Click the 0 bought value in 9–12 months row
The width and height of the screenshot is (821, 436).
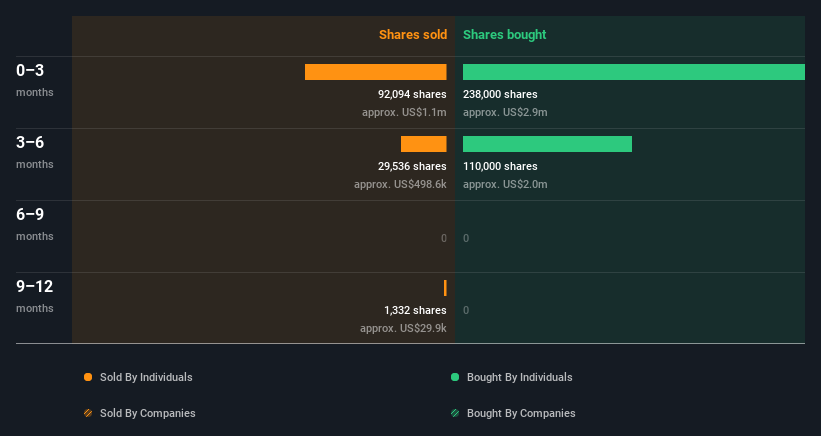[x=466, y=310]
